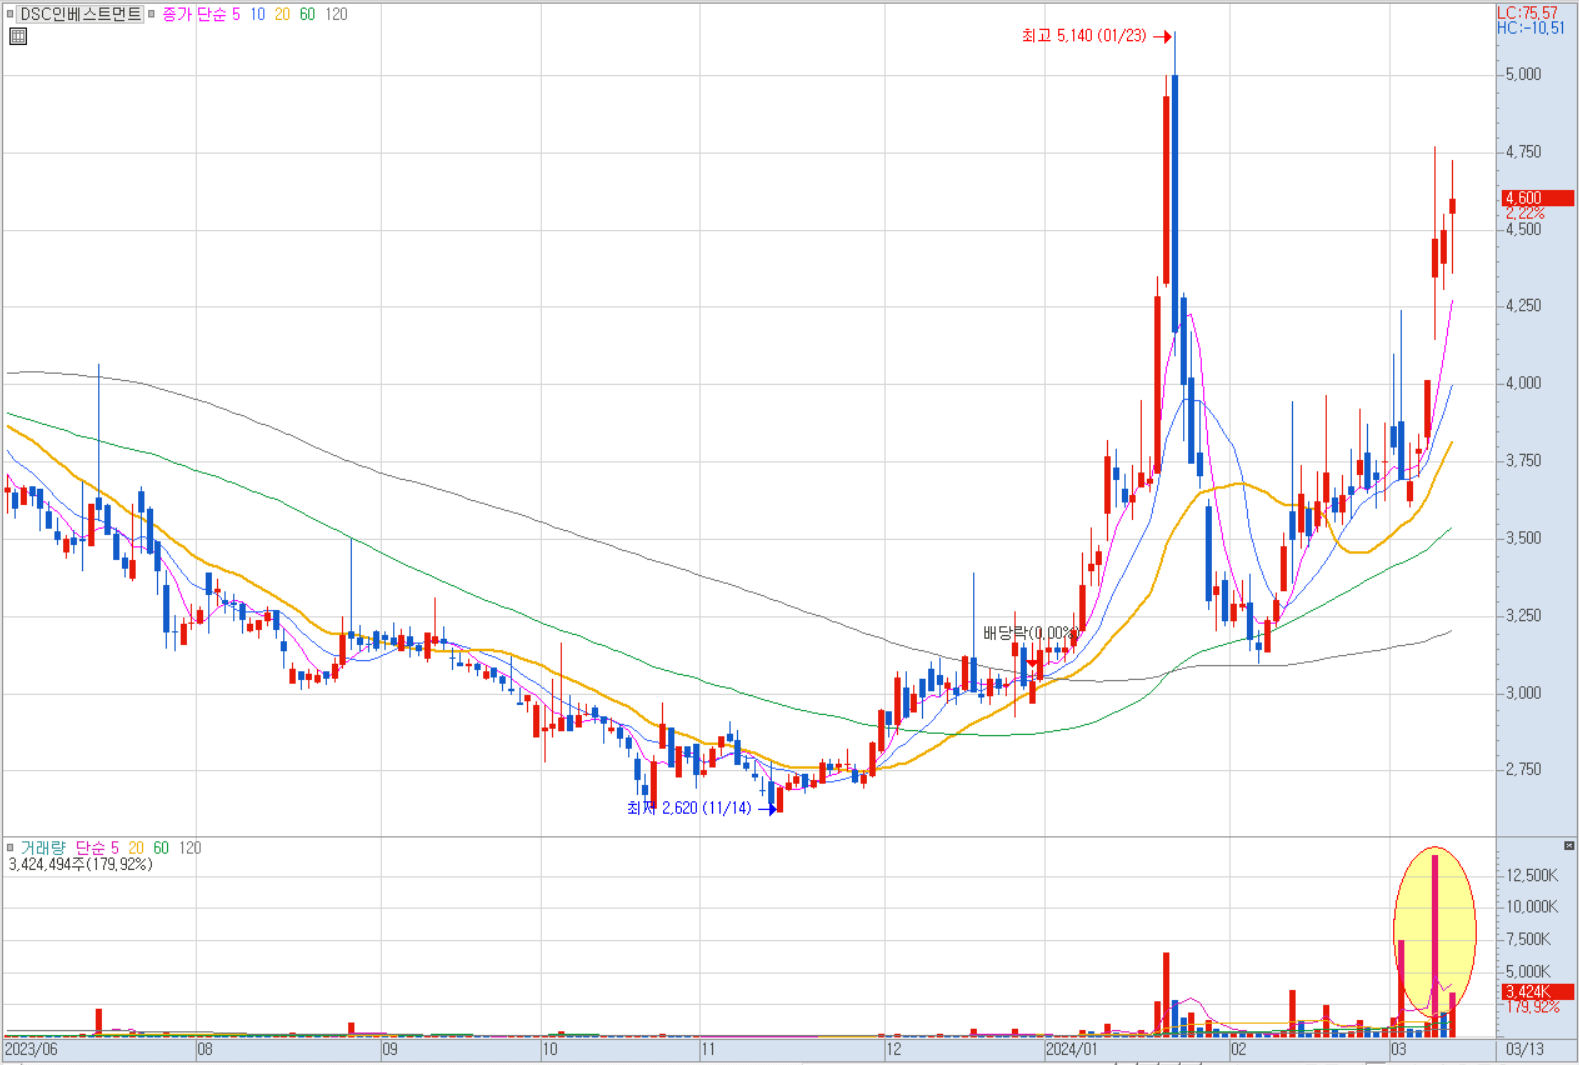
Task: Open the grid table icon under the stock name
Action: tap(18, 37)
